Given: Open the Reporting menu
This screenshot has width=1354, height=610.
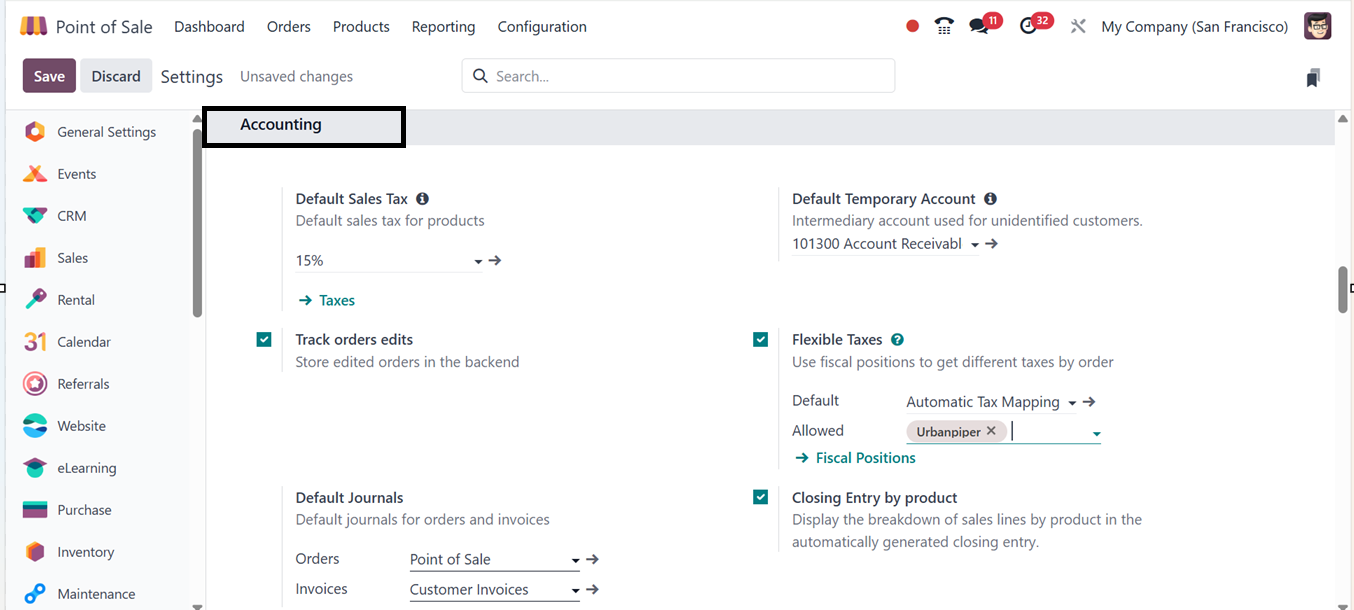Looking at the screenshot, I should click(x=443, y=27).
